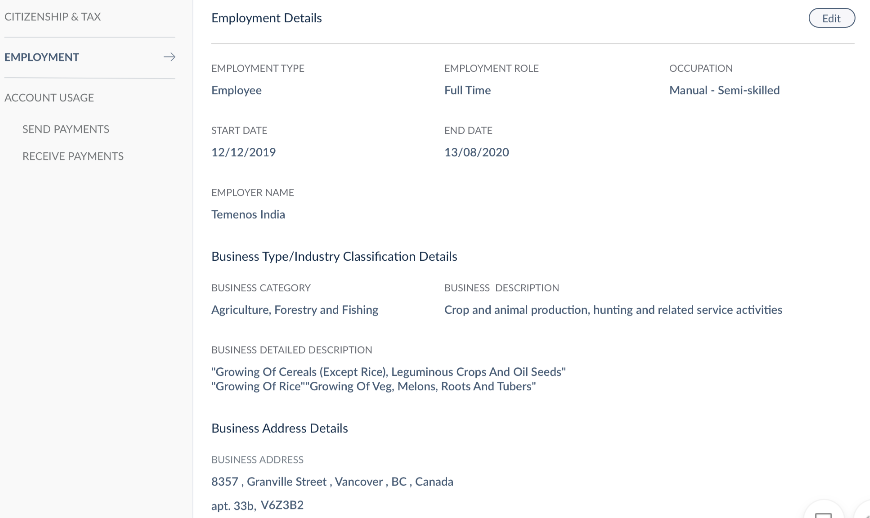Open the Citizenship & Tax section
Image resolution: width=870 pixels, height=518 pixels.
tap(52, 17)
